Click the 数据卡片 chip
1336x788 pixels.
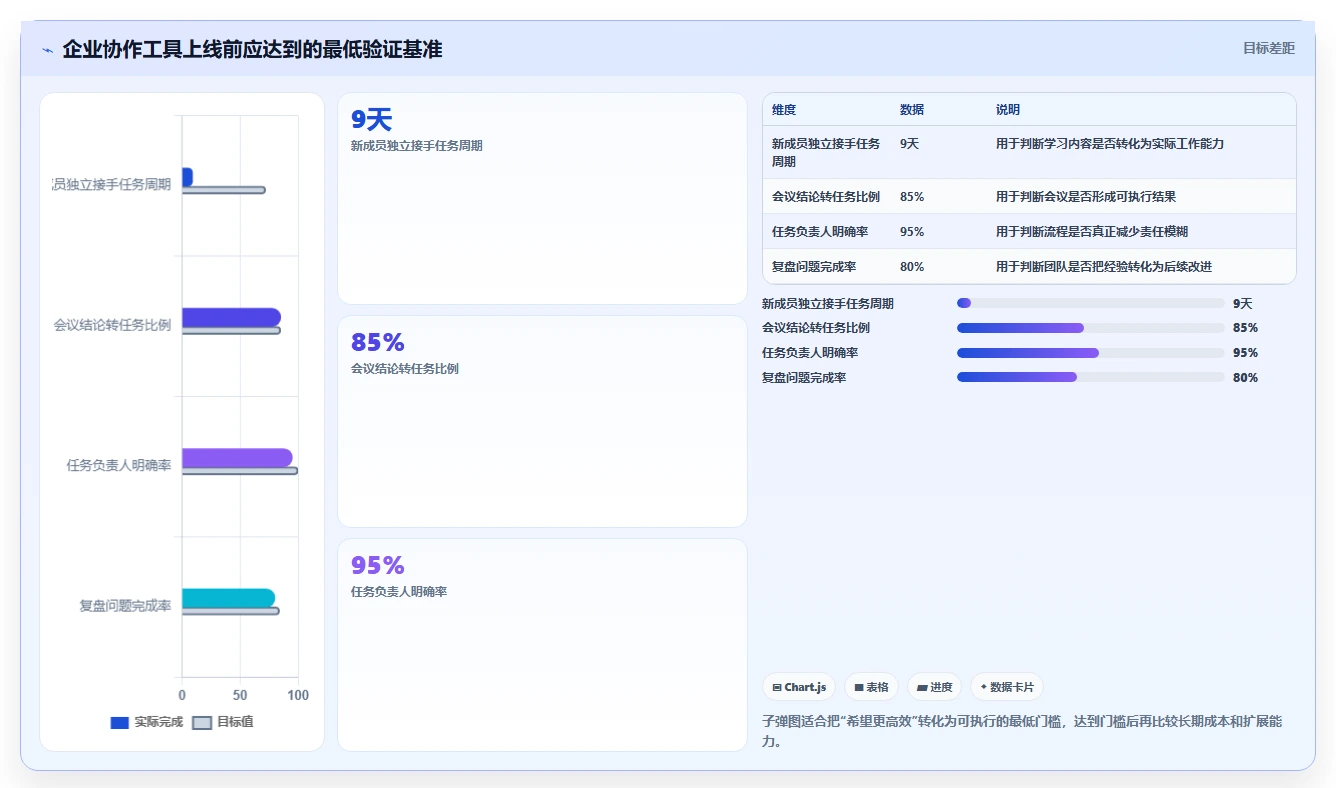(x=1007, y=687)
